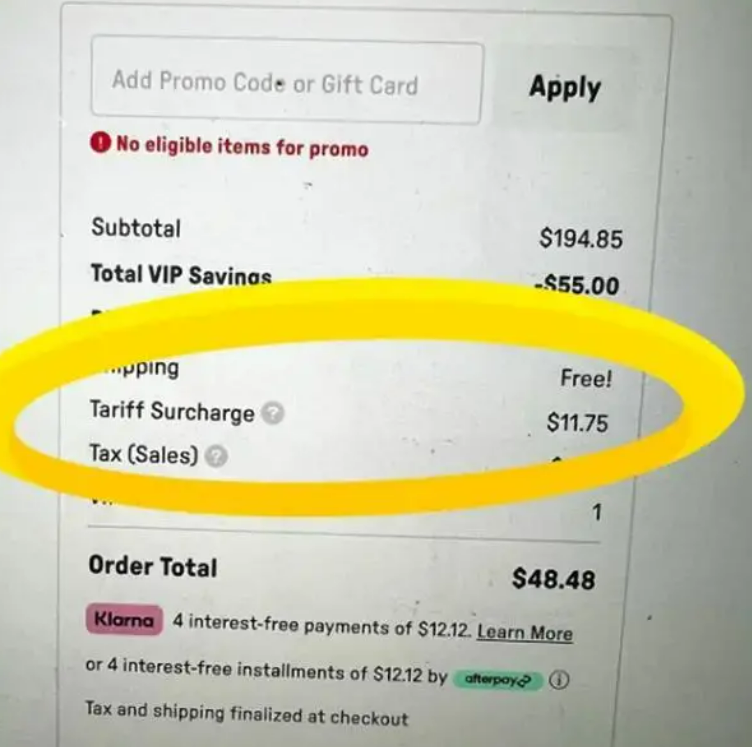Click the Tariff Surcharge label text

point(172,412)
